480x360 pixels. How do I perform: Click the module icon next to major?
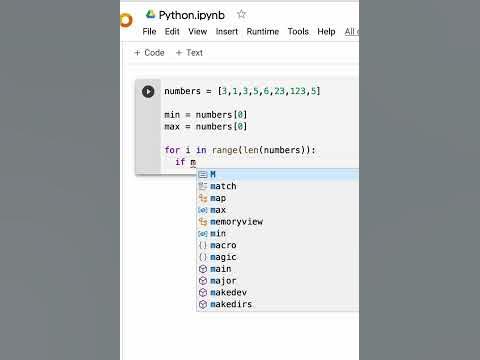[x=203, y=281]
